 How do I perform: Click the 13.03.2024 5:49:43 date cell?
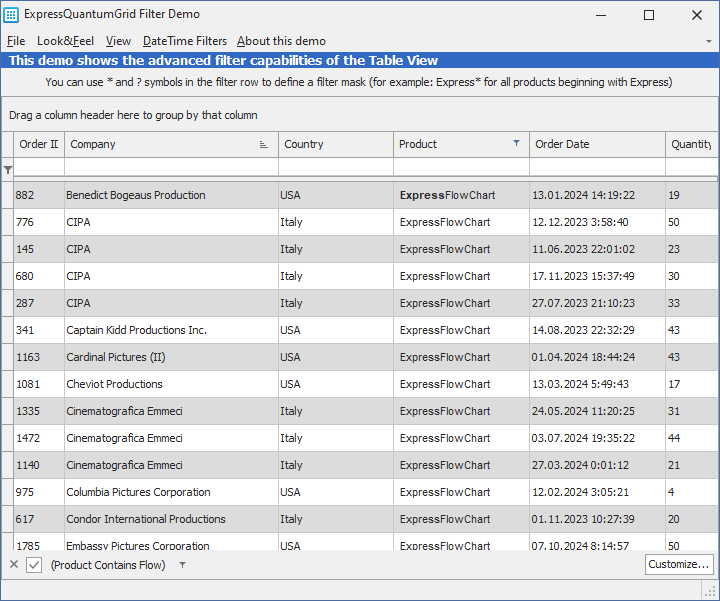pyautogui.click(x=597, y=384)
